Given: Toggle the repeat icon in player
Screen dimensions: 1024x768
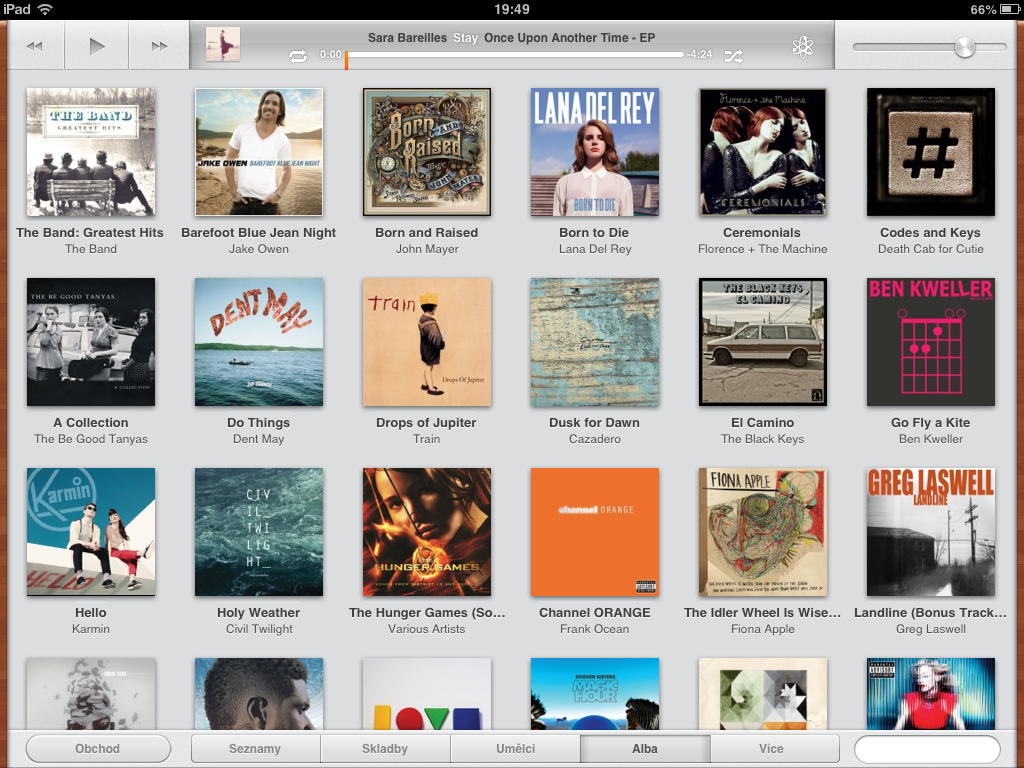Looking at the screenshot, I should pos(298,56).
